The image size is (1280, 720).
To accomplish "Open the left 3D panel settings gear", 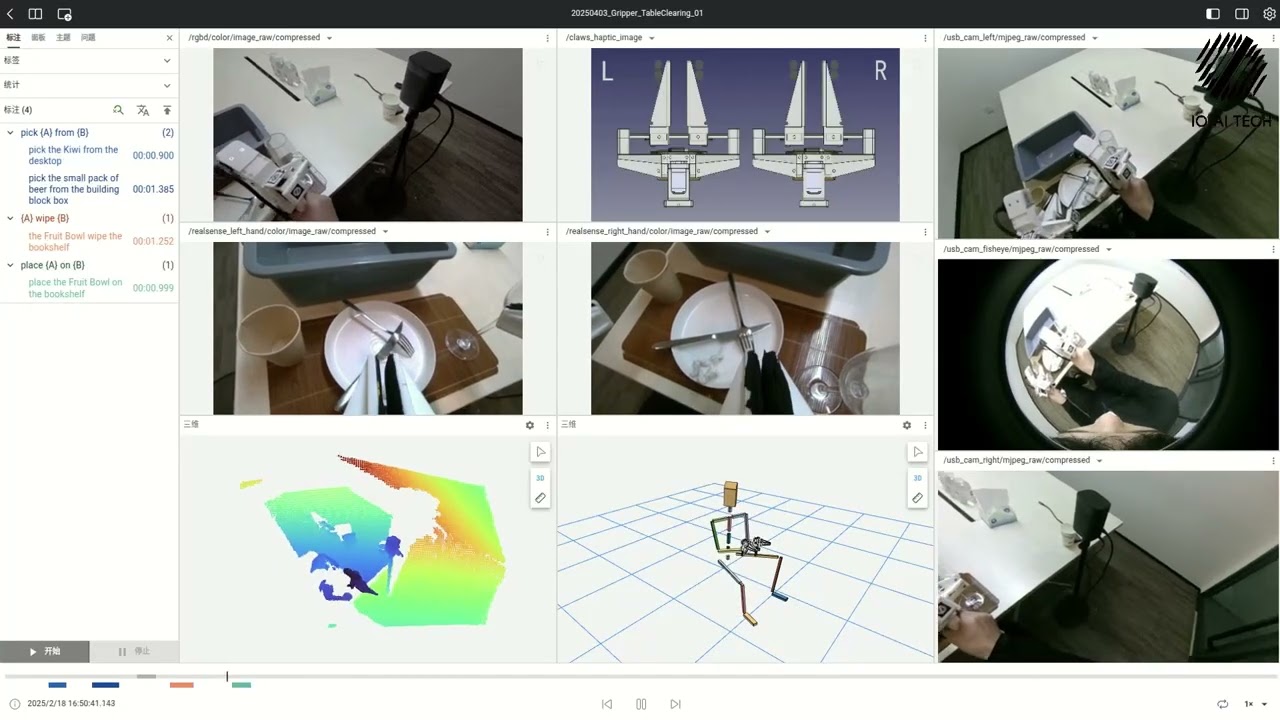I will pos(530,425).
